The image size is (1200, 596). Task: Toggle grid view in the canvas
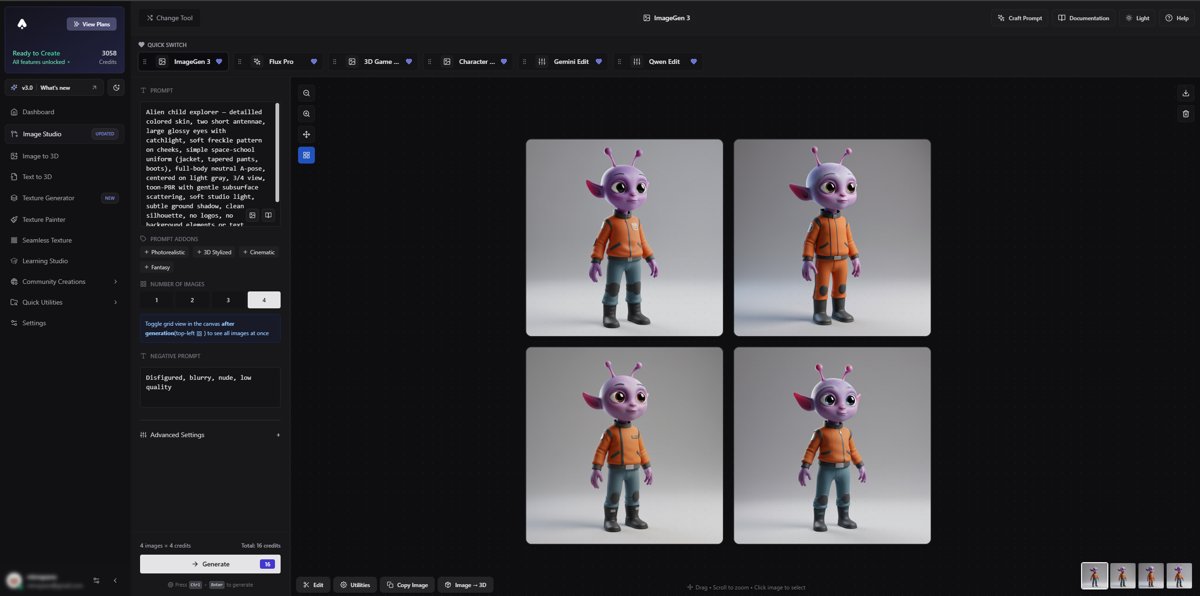306,155
